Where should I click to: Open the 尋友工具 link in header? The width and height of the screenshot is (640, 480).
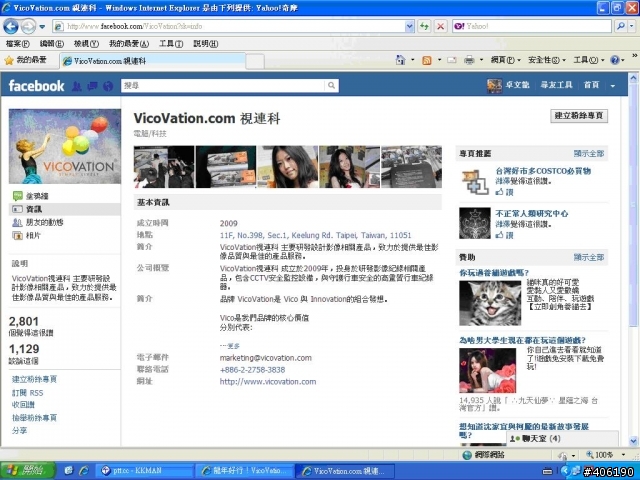pyautogui.click(x=556, y=85)
